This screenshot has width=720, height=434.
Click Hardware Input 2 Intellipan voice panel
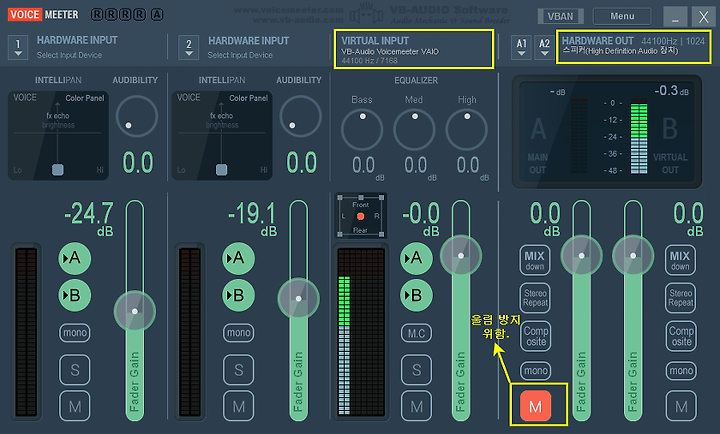coord(222,135)
